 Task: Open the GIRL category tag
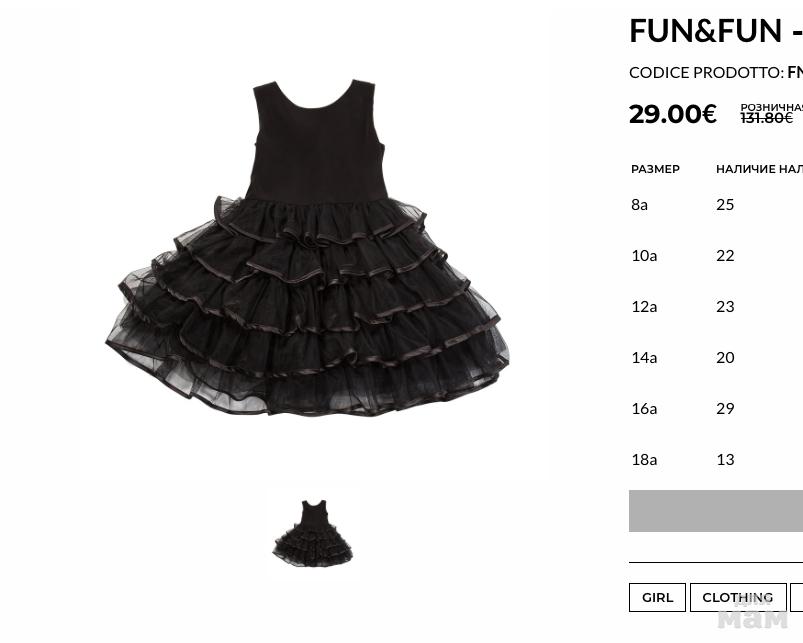657,597
